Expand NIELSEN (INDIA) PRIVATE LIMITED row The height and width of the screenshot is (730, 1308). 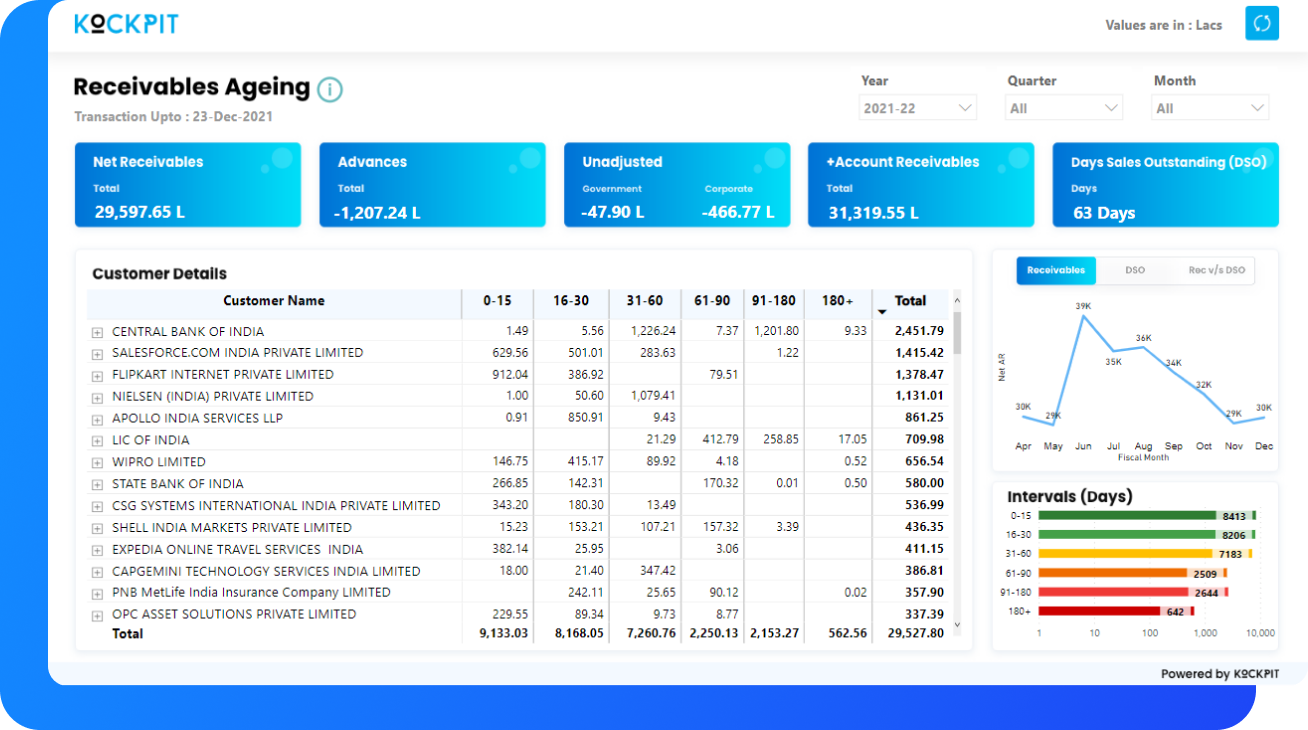pyautogui.click(x=97, y=398)
